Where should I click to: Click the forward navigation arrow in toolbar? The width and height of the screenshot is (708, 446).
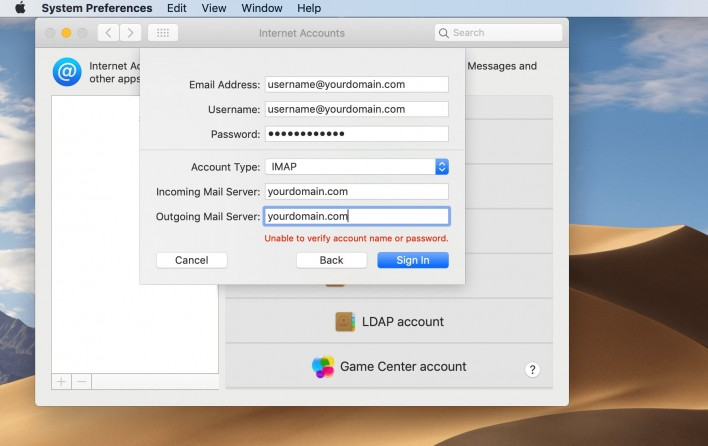(130, 33)
